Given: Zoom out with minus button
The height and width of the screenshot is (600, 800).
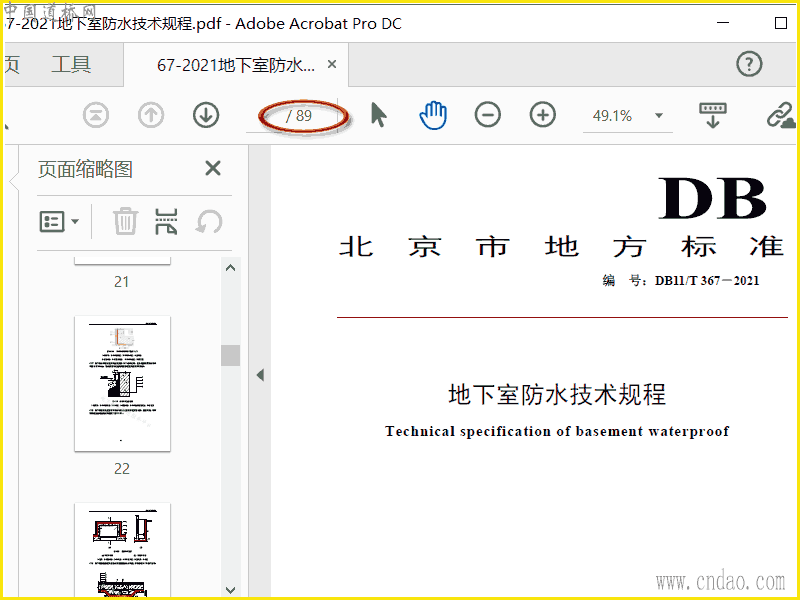Looking at the screenshot, I should pyautogui.click(x=488, y=115).
